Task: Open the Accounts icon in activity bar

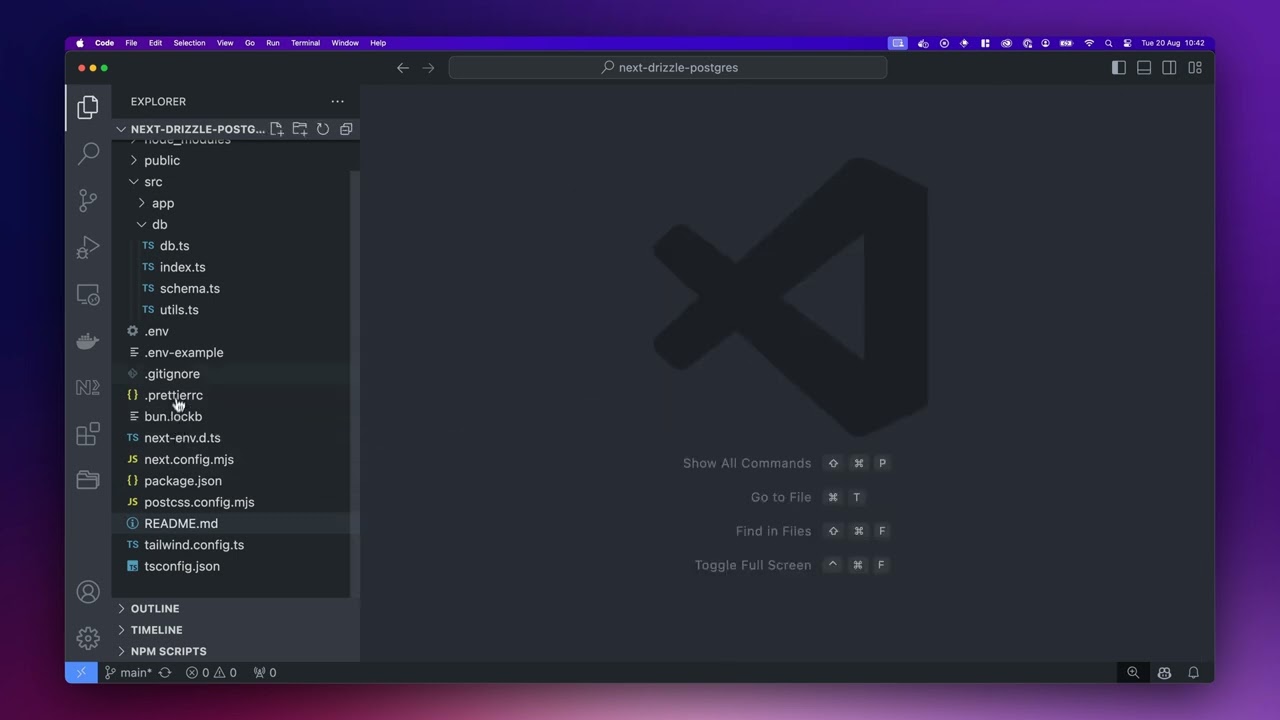Action: coord(88,591)
